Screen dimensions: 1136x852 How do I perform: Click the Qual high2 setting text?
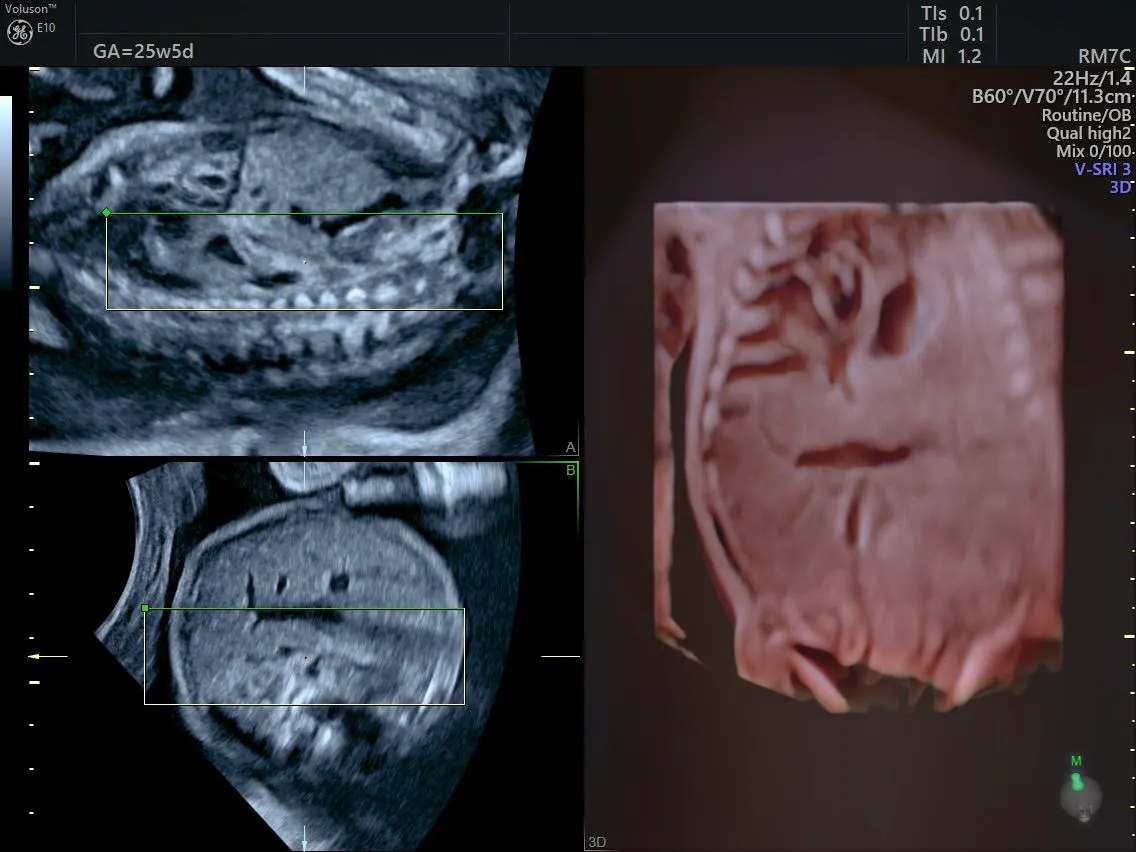[x=1088, y=133]
